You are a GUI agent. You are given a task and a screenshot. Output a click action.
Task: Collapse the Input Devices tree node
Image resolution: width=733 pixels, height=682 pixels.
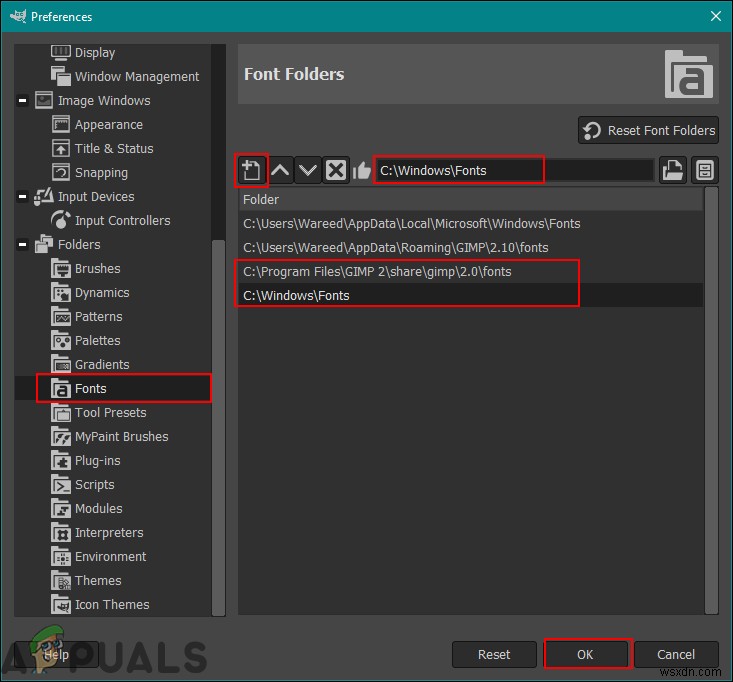[22, 196]
